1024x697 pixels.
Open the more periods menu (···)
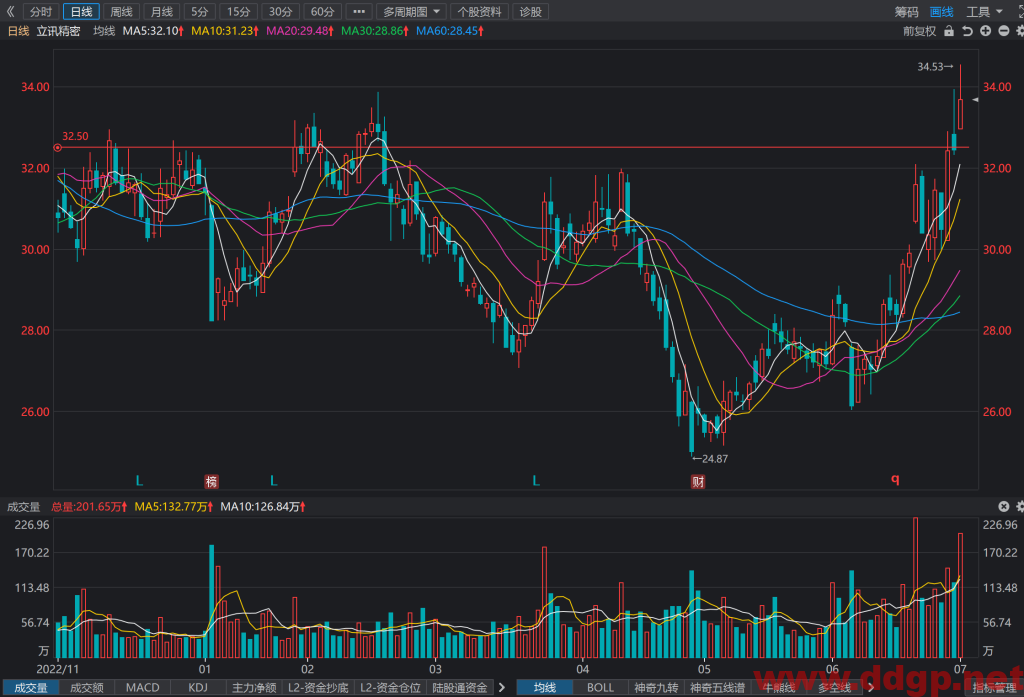[x=359, y=12]
